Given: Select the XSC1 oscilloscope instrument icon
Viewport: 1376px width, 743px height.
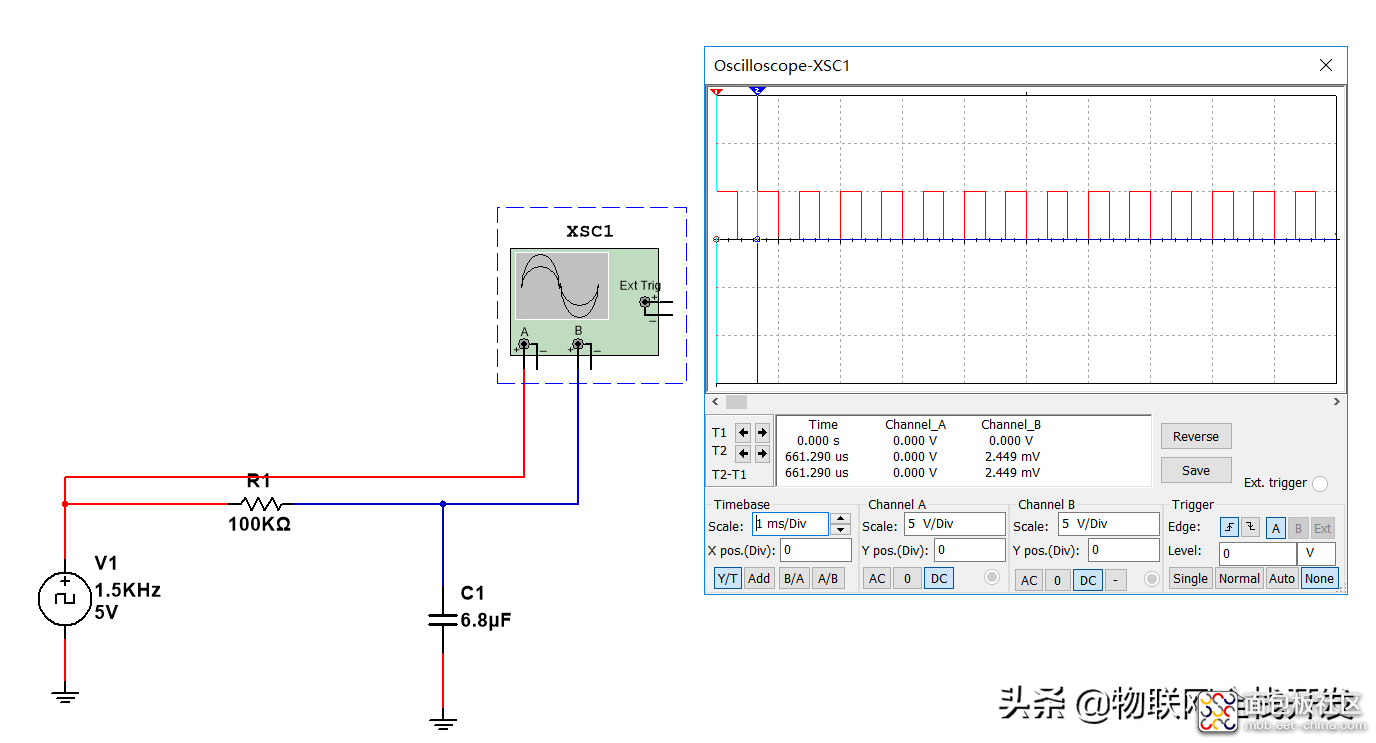Looking at the screenshot, I should [584, 302].
